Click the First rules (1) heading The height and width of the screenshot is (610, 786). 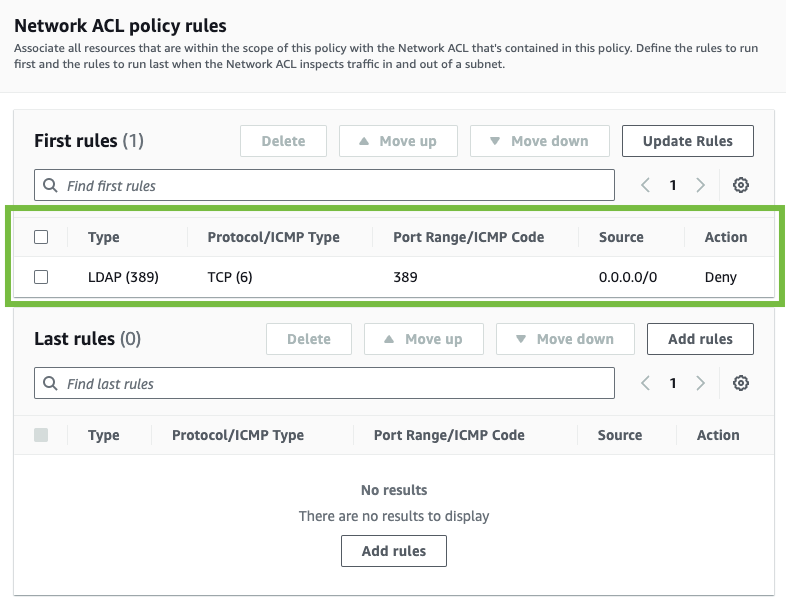tap(89, 141)
